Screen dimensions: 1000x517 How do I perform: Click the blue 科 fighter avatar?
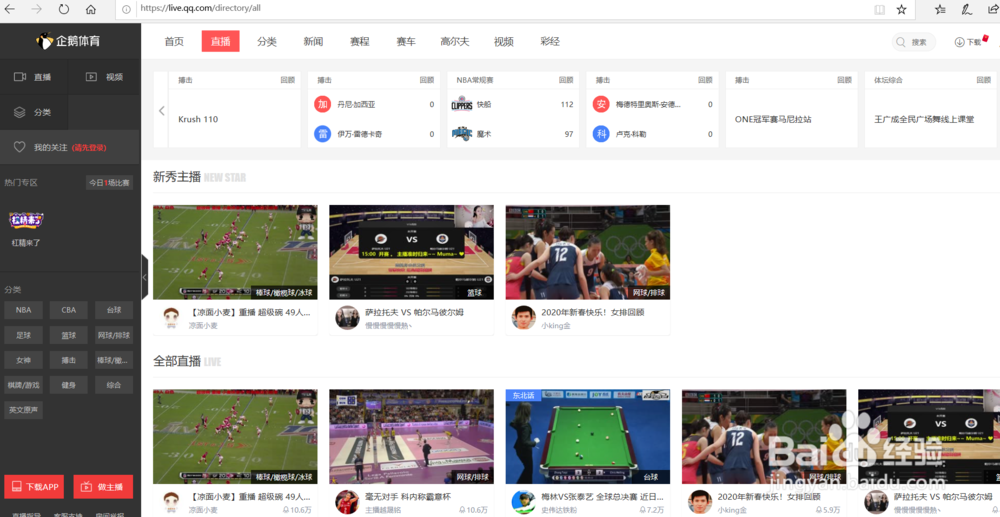[x=601, y=134]
